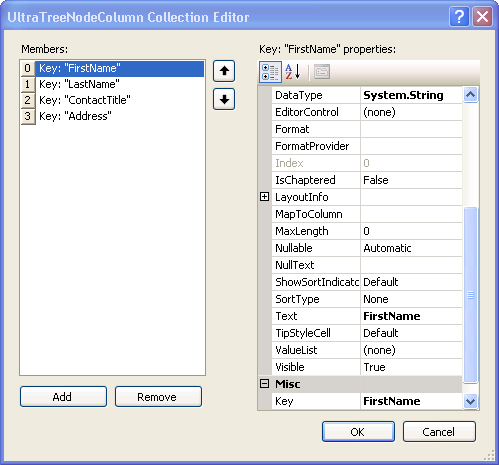Click the ValueList property label

(x=296, y=350)
